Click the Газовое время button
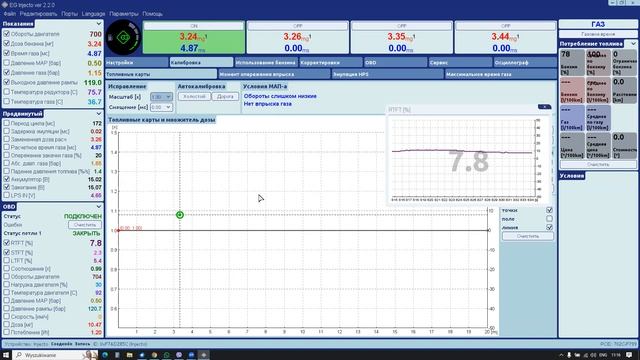Viewport: 640px width, 360px height. pyautogui.click(x=598, y=34)
